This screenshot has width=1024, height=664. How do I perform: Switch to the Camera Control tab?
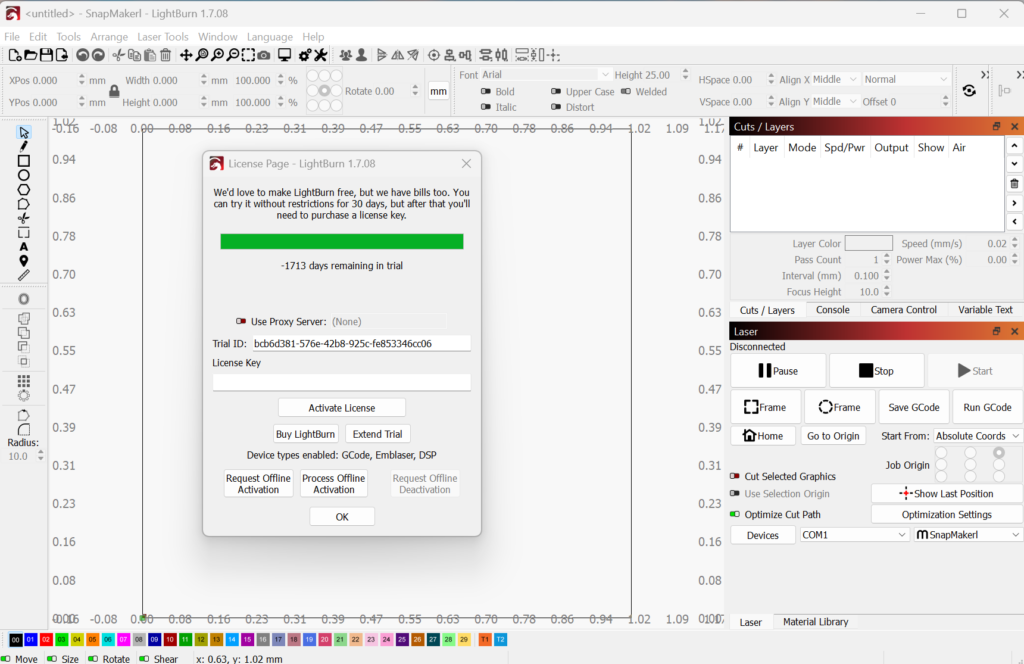(903, 310)
